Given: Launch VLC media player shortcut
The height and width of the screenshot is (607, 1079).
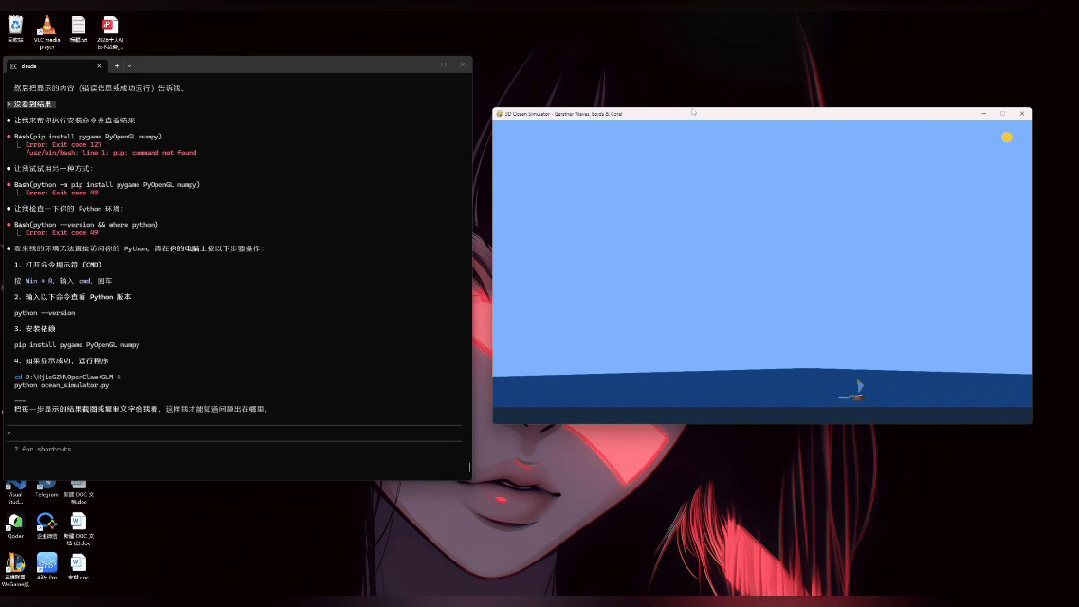Looking at the screenshot, I should point(47,32).
